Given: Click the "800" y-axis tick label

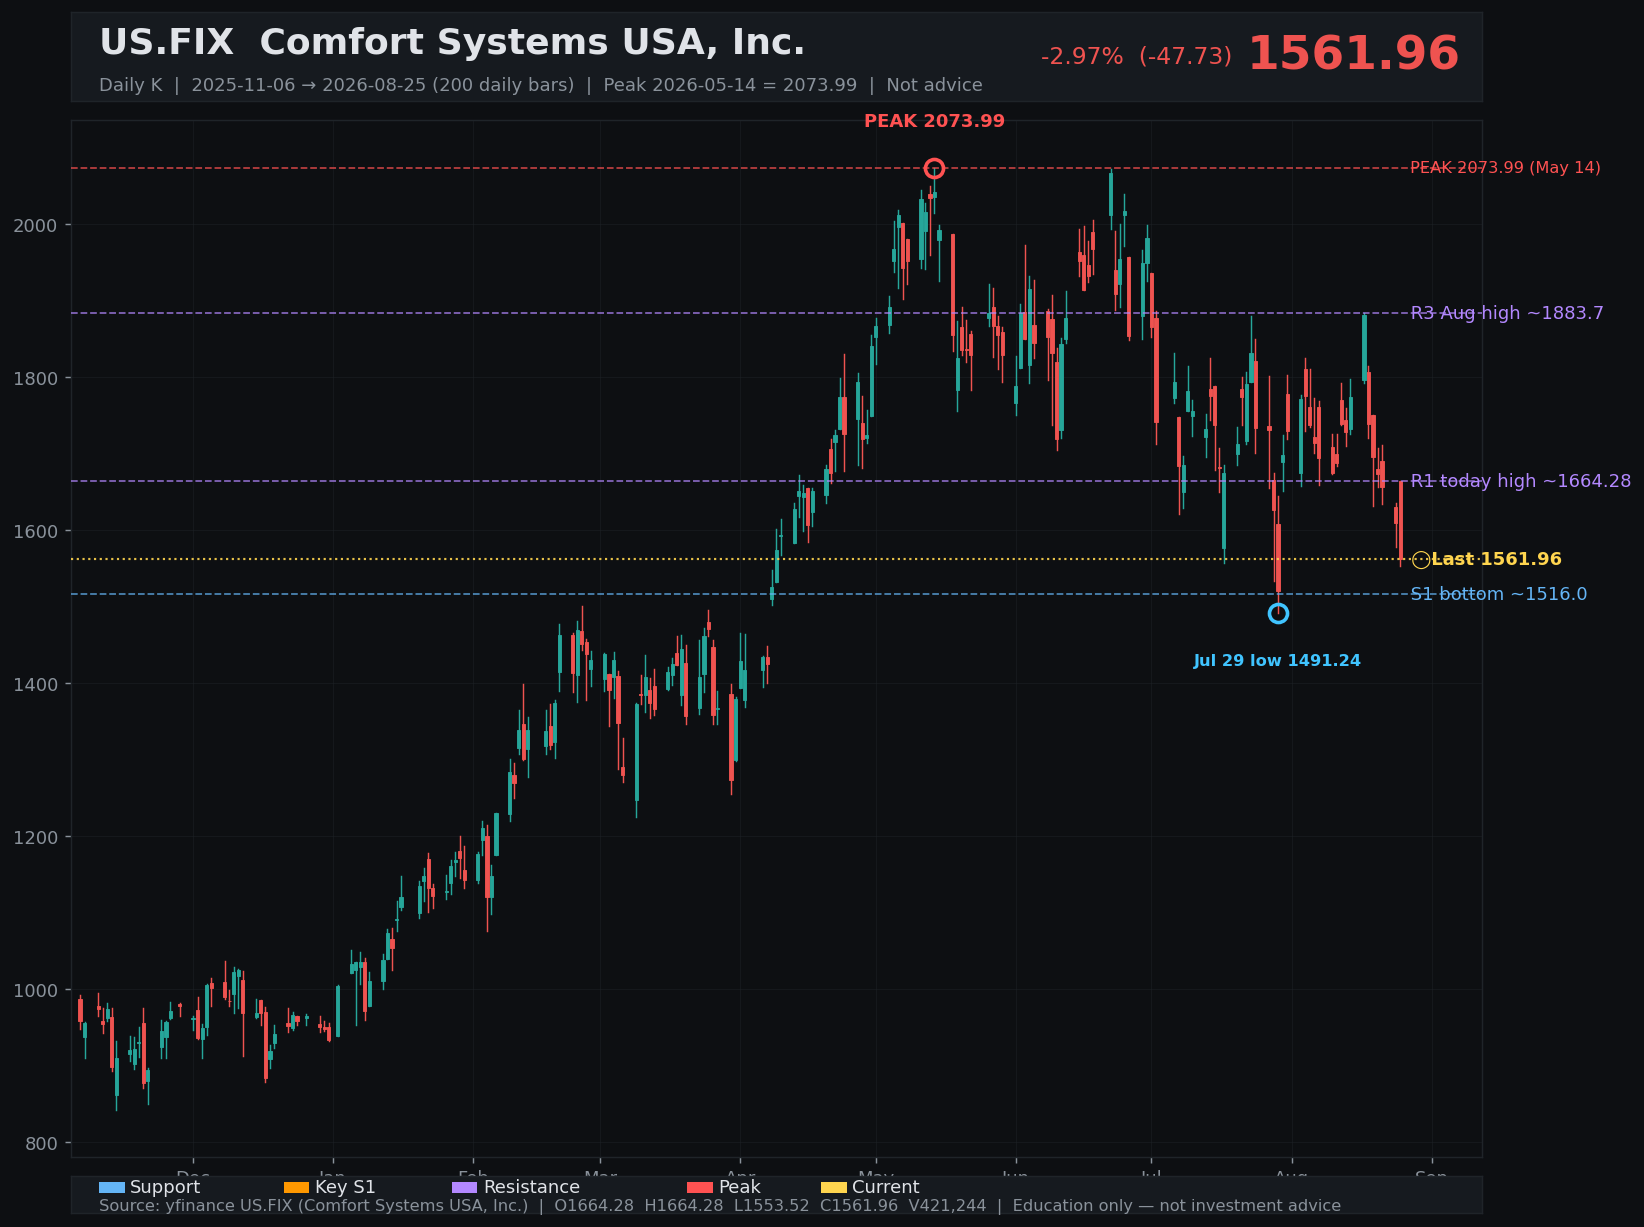Looking at the screenshot, I should pyautogui.click(x=41, y=1143).
